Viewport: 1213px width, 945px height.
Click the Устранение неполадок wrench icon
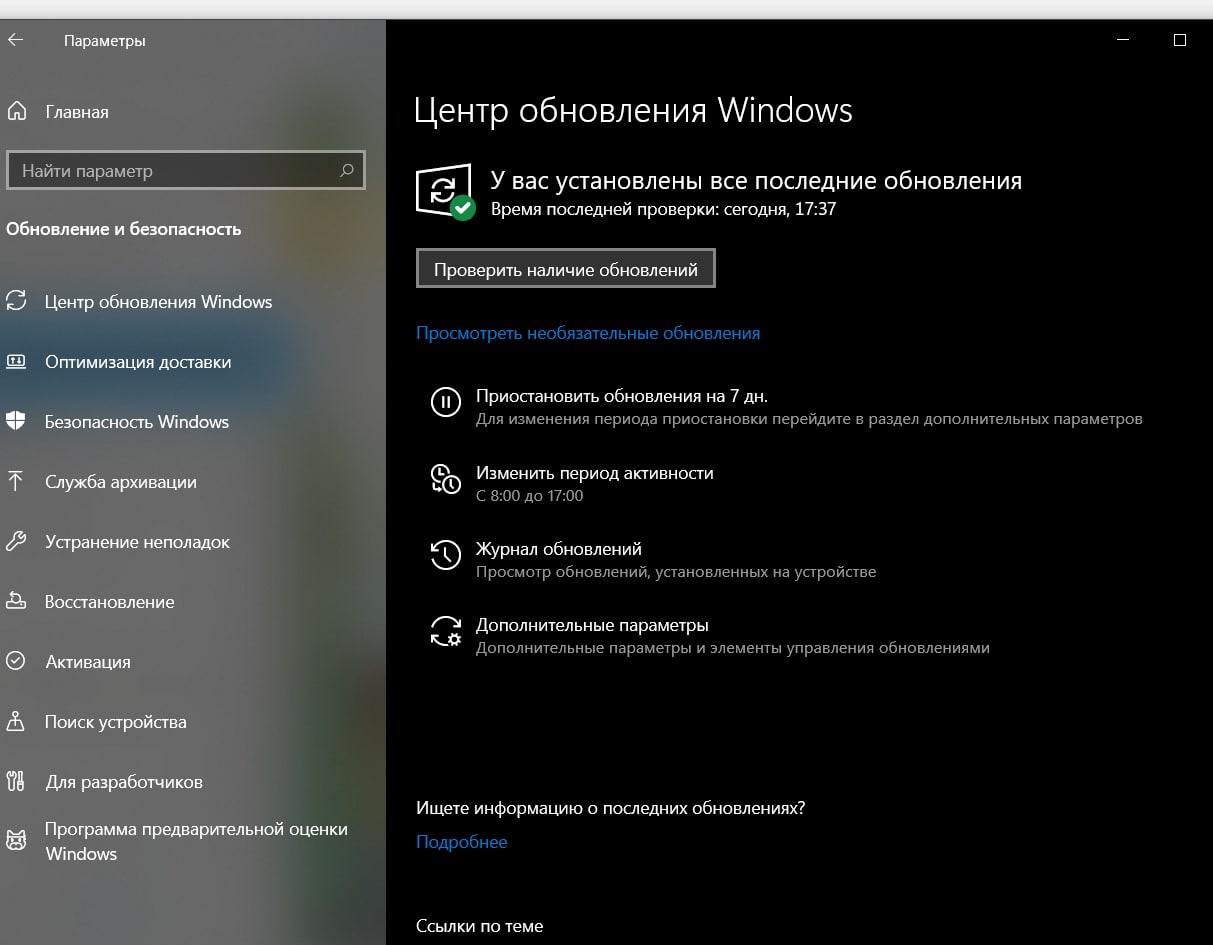coord(15,541)
